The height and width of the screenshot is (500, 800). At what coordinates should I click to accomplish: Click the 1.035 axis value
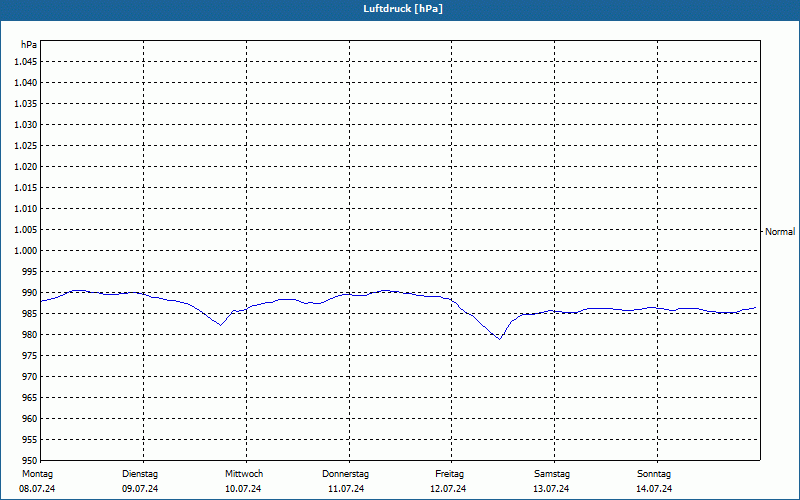26,104
